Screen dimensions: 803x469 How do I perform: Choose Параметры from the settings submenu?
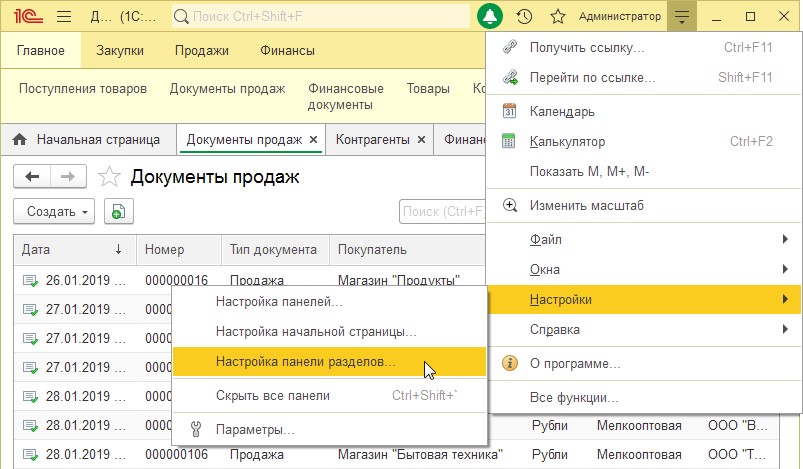point(255,430)
